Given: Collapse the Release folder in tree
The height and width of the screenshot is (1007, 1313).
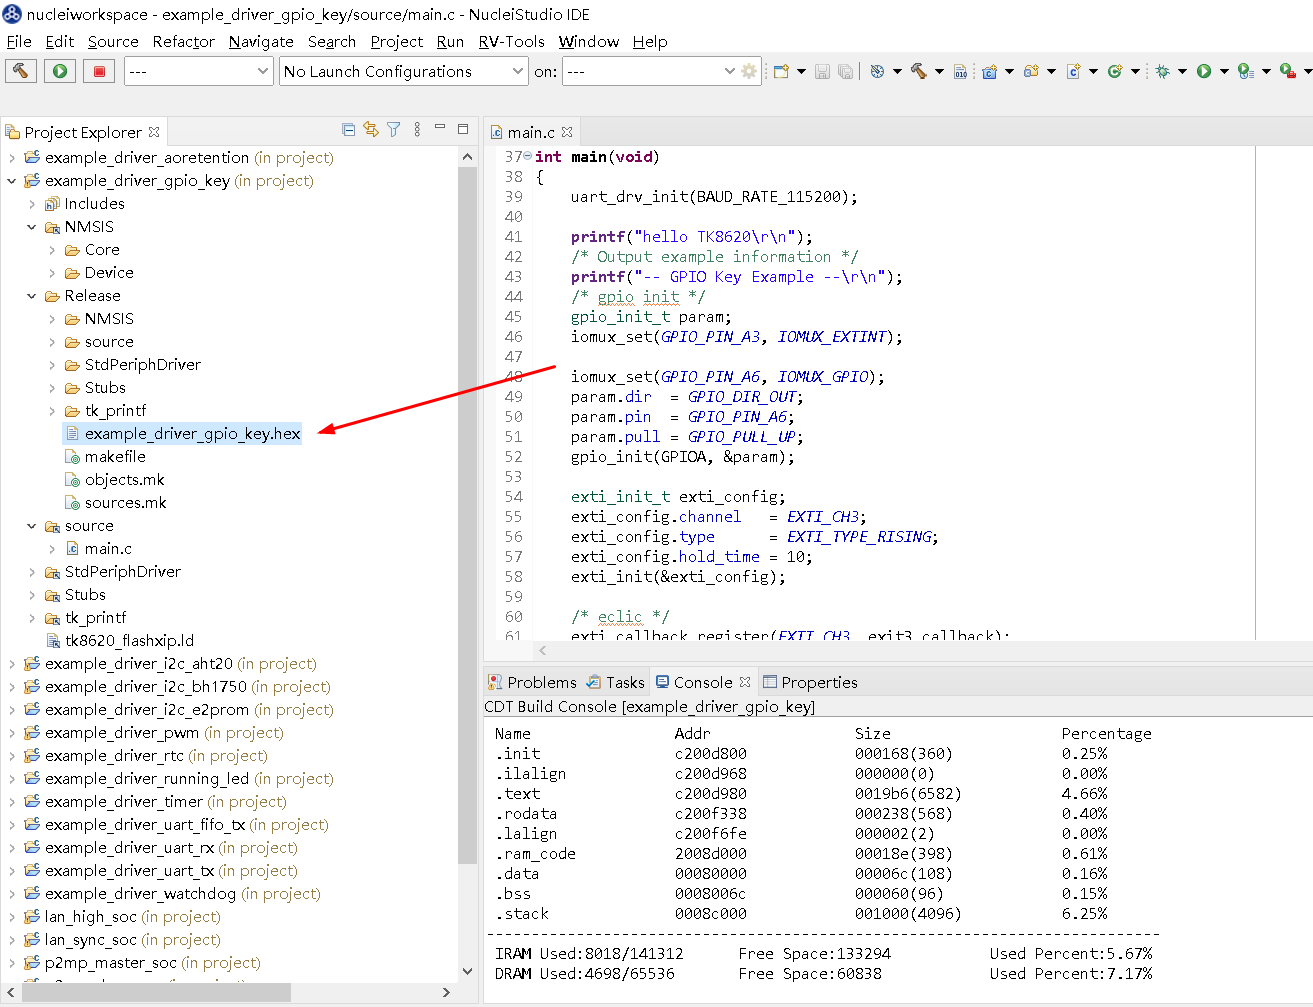Looking at the screenshot, I should click(x=32, y=296).
